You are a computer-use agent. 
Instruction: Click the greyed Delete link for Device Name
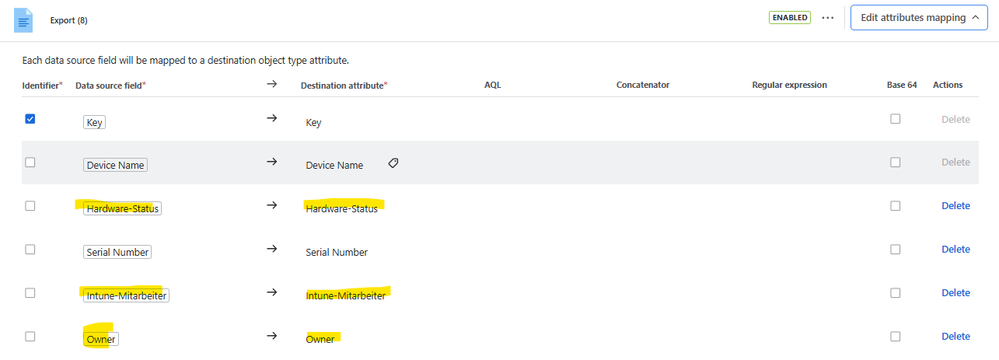click(956, 162)
